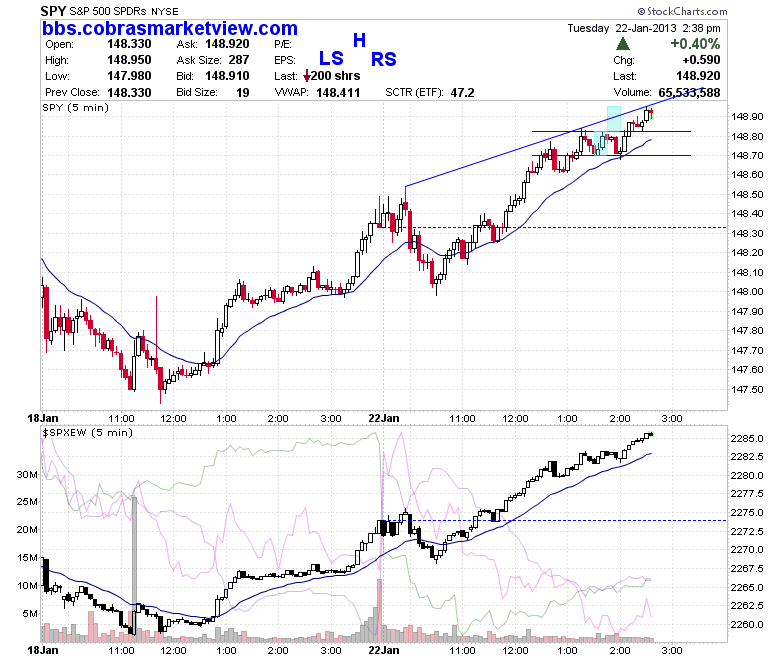Image resolution: width=780 pixels, height=659 pixels.
Task: Click the tall gray volume bar near 11:00
Action: click(x=134, y=568)
